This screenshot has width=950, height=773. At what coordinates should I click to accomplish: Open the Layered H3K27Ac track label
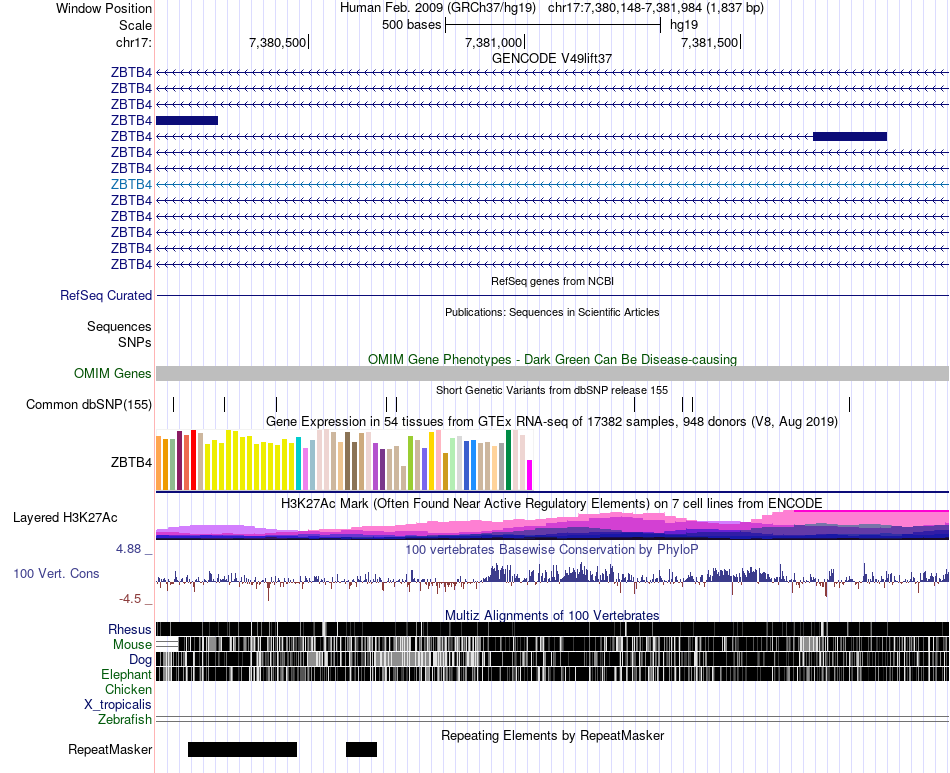point(65,517)
